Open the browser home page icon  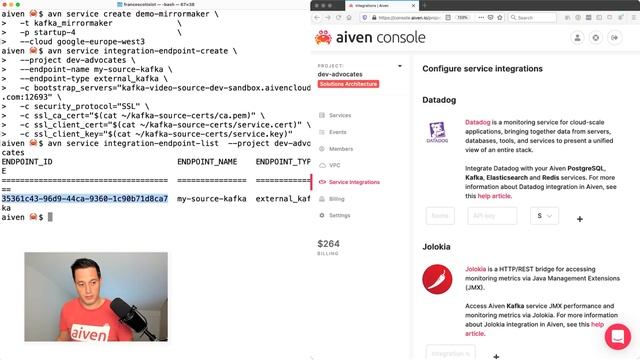(349, 18)
